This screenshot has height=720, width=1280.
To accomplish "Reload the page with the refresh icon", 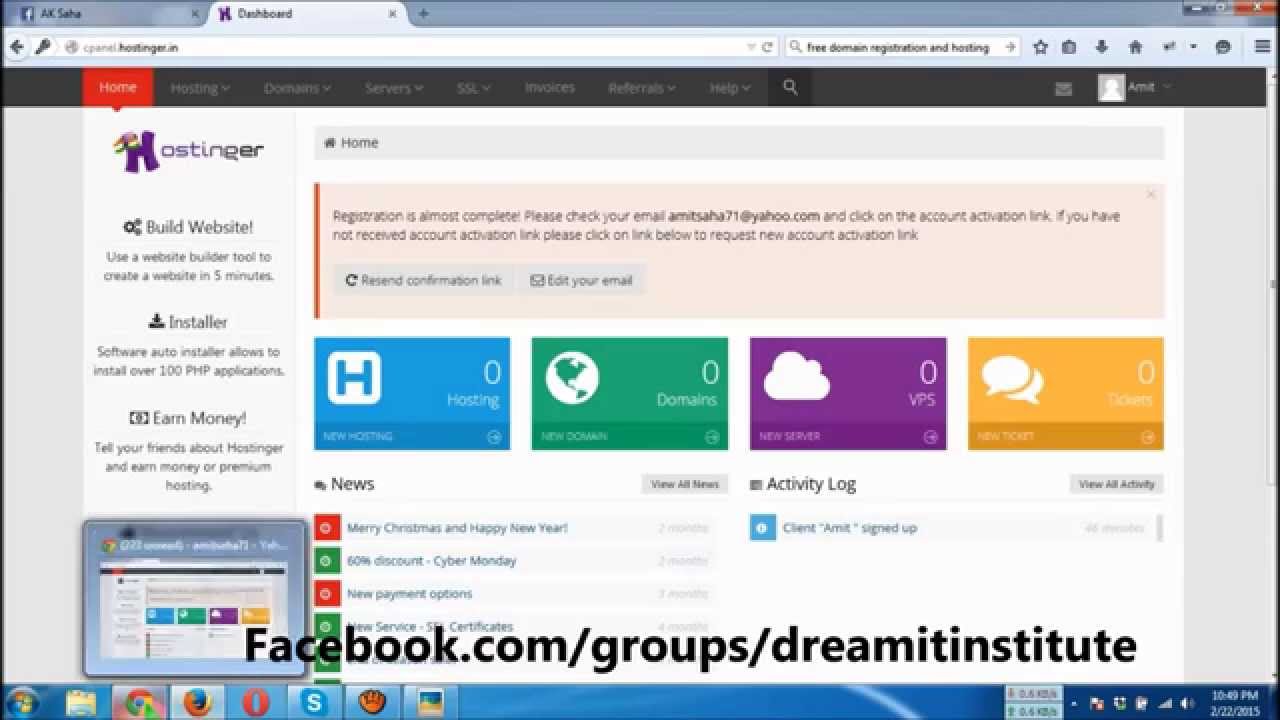I will tap(767, 47).
